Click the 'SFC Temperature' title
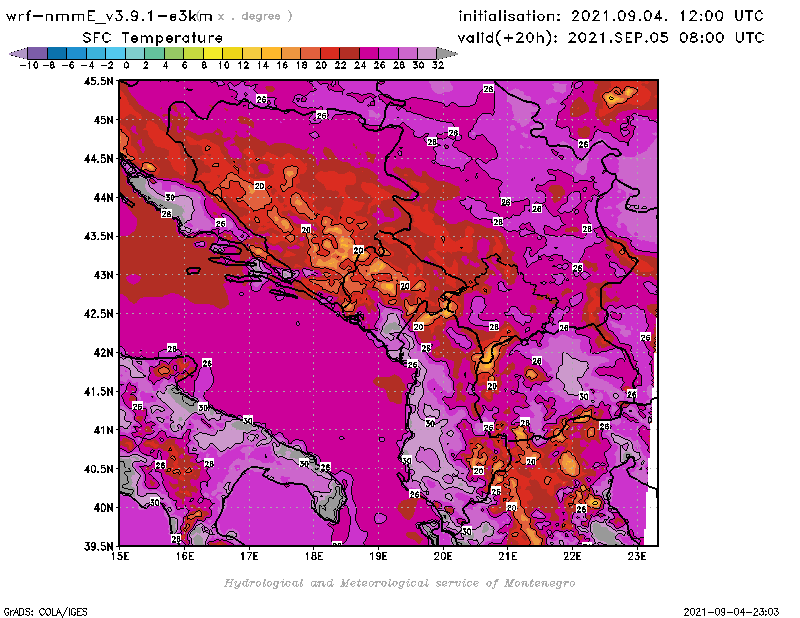Image resolution: width=800 pixels, height=618 pixels. [153, 38]
